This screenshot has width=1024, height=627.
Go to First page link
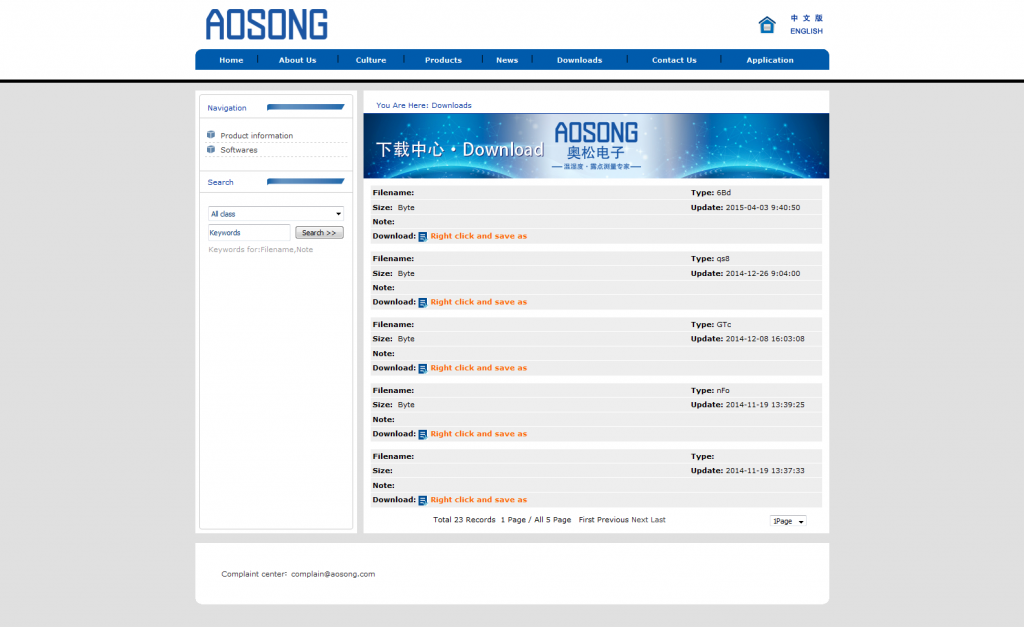pyautogui.click(x=586, y=520)
